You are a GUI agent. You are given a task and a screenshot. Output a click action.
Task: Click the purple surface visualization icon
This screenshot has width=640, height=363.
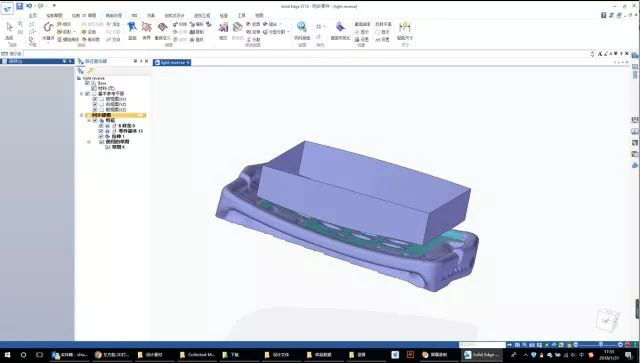[x=340, y=27]
